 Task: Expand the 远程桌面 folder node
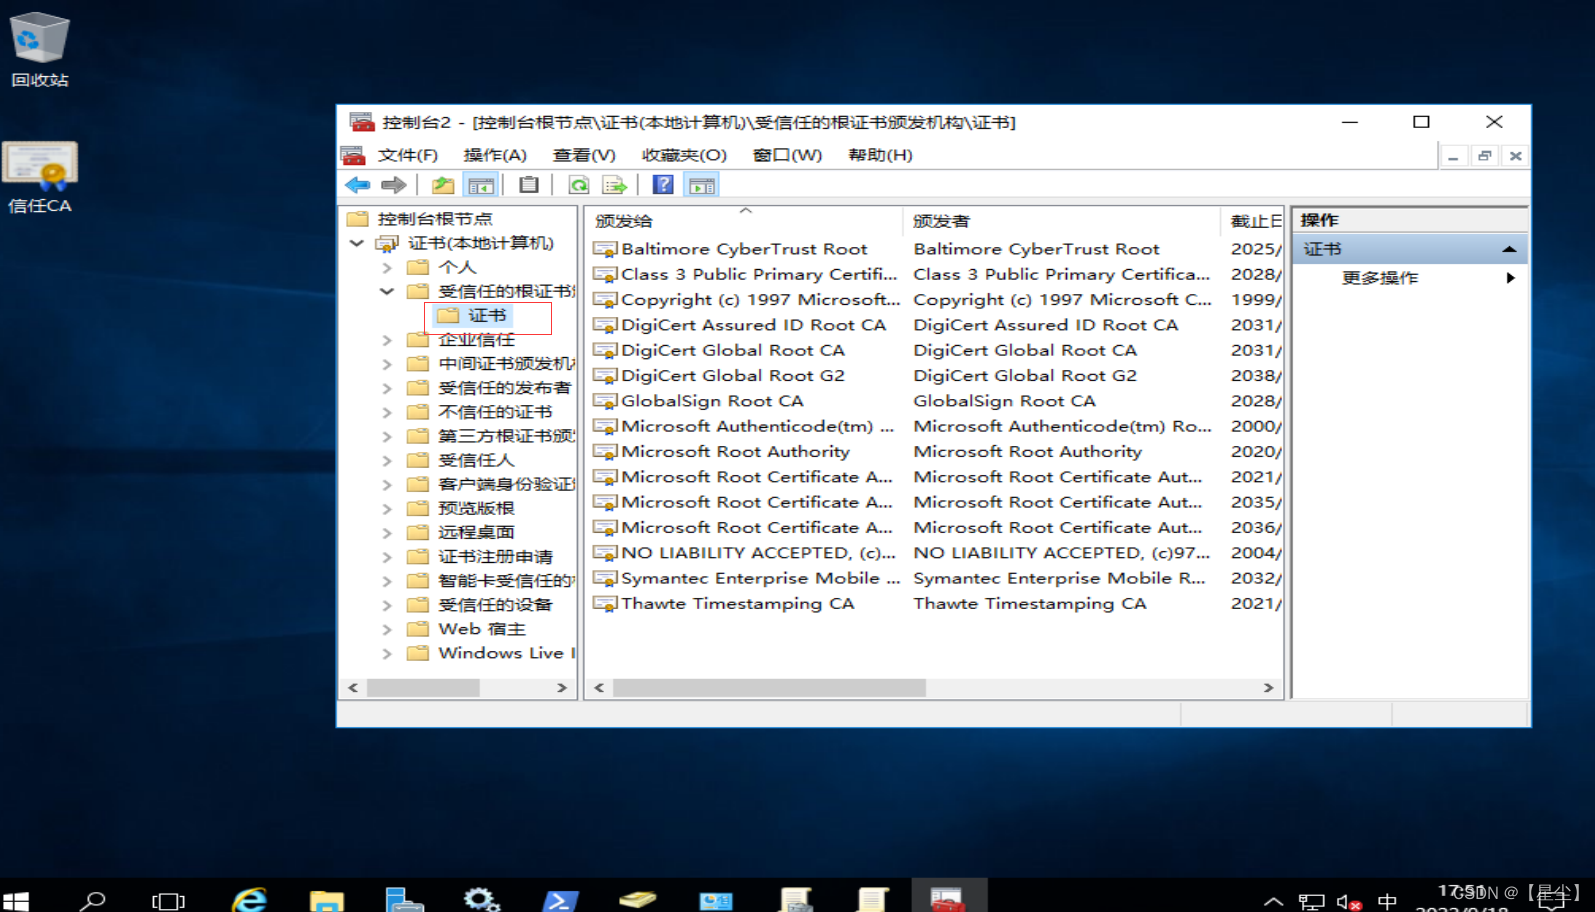point(387,533)
